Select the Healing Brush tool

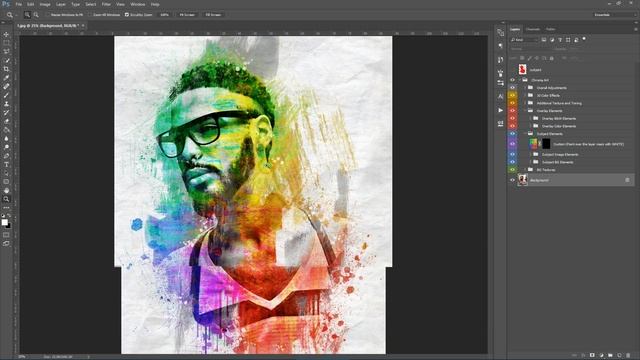click(6, 87)
